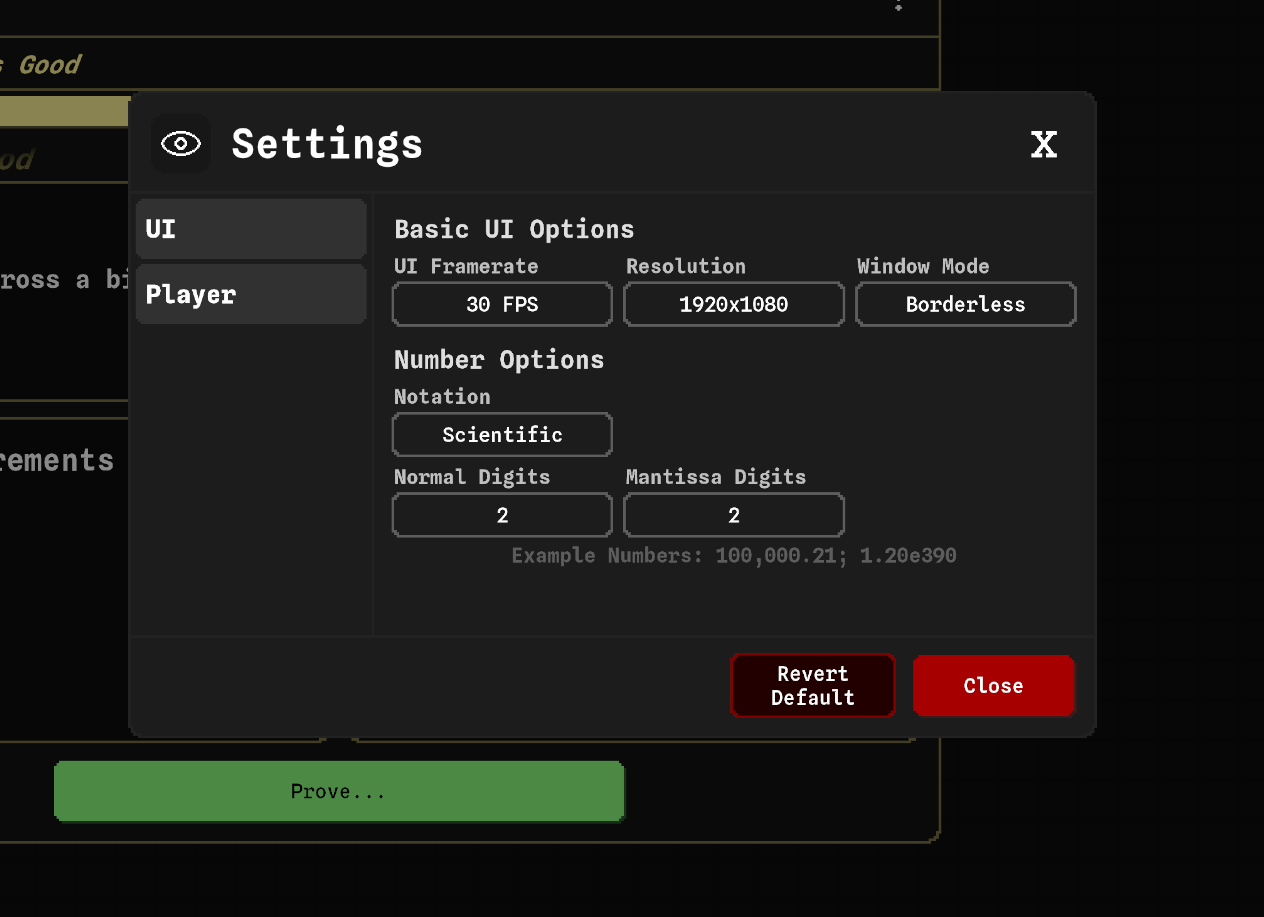Click the Example Numbers preview text

coord(733,556)
